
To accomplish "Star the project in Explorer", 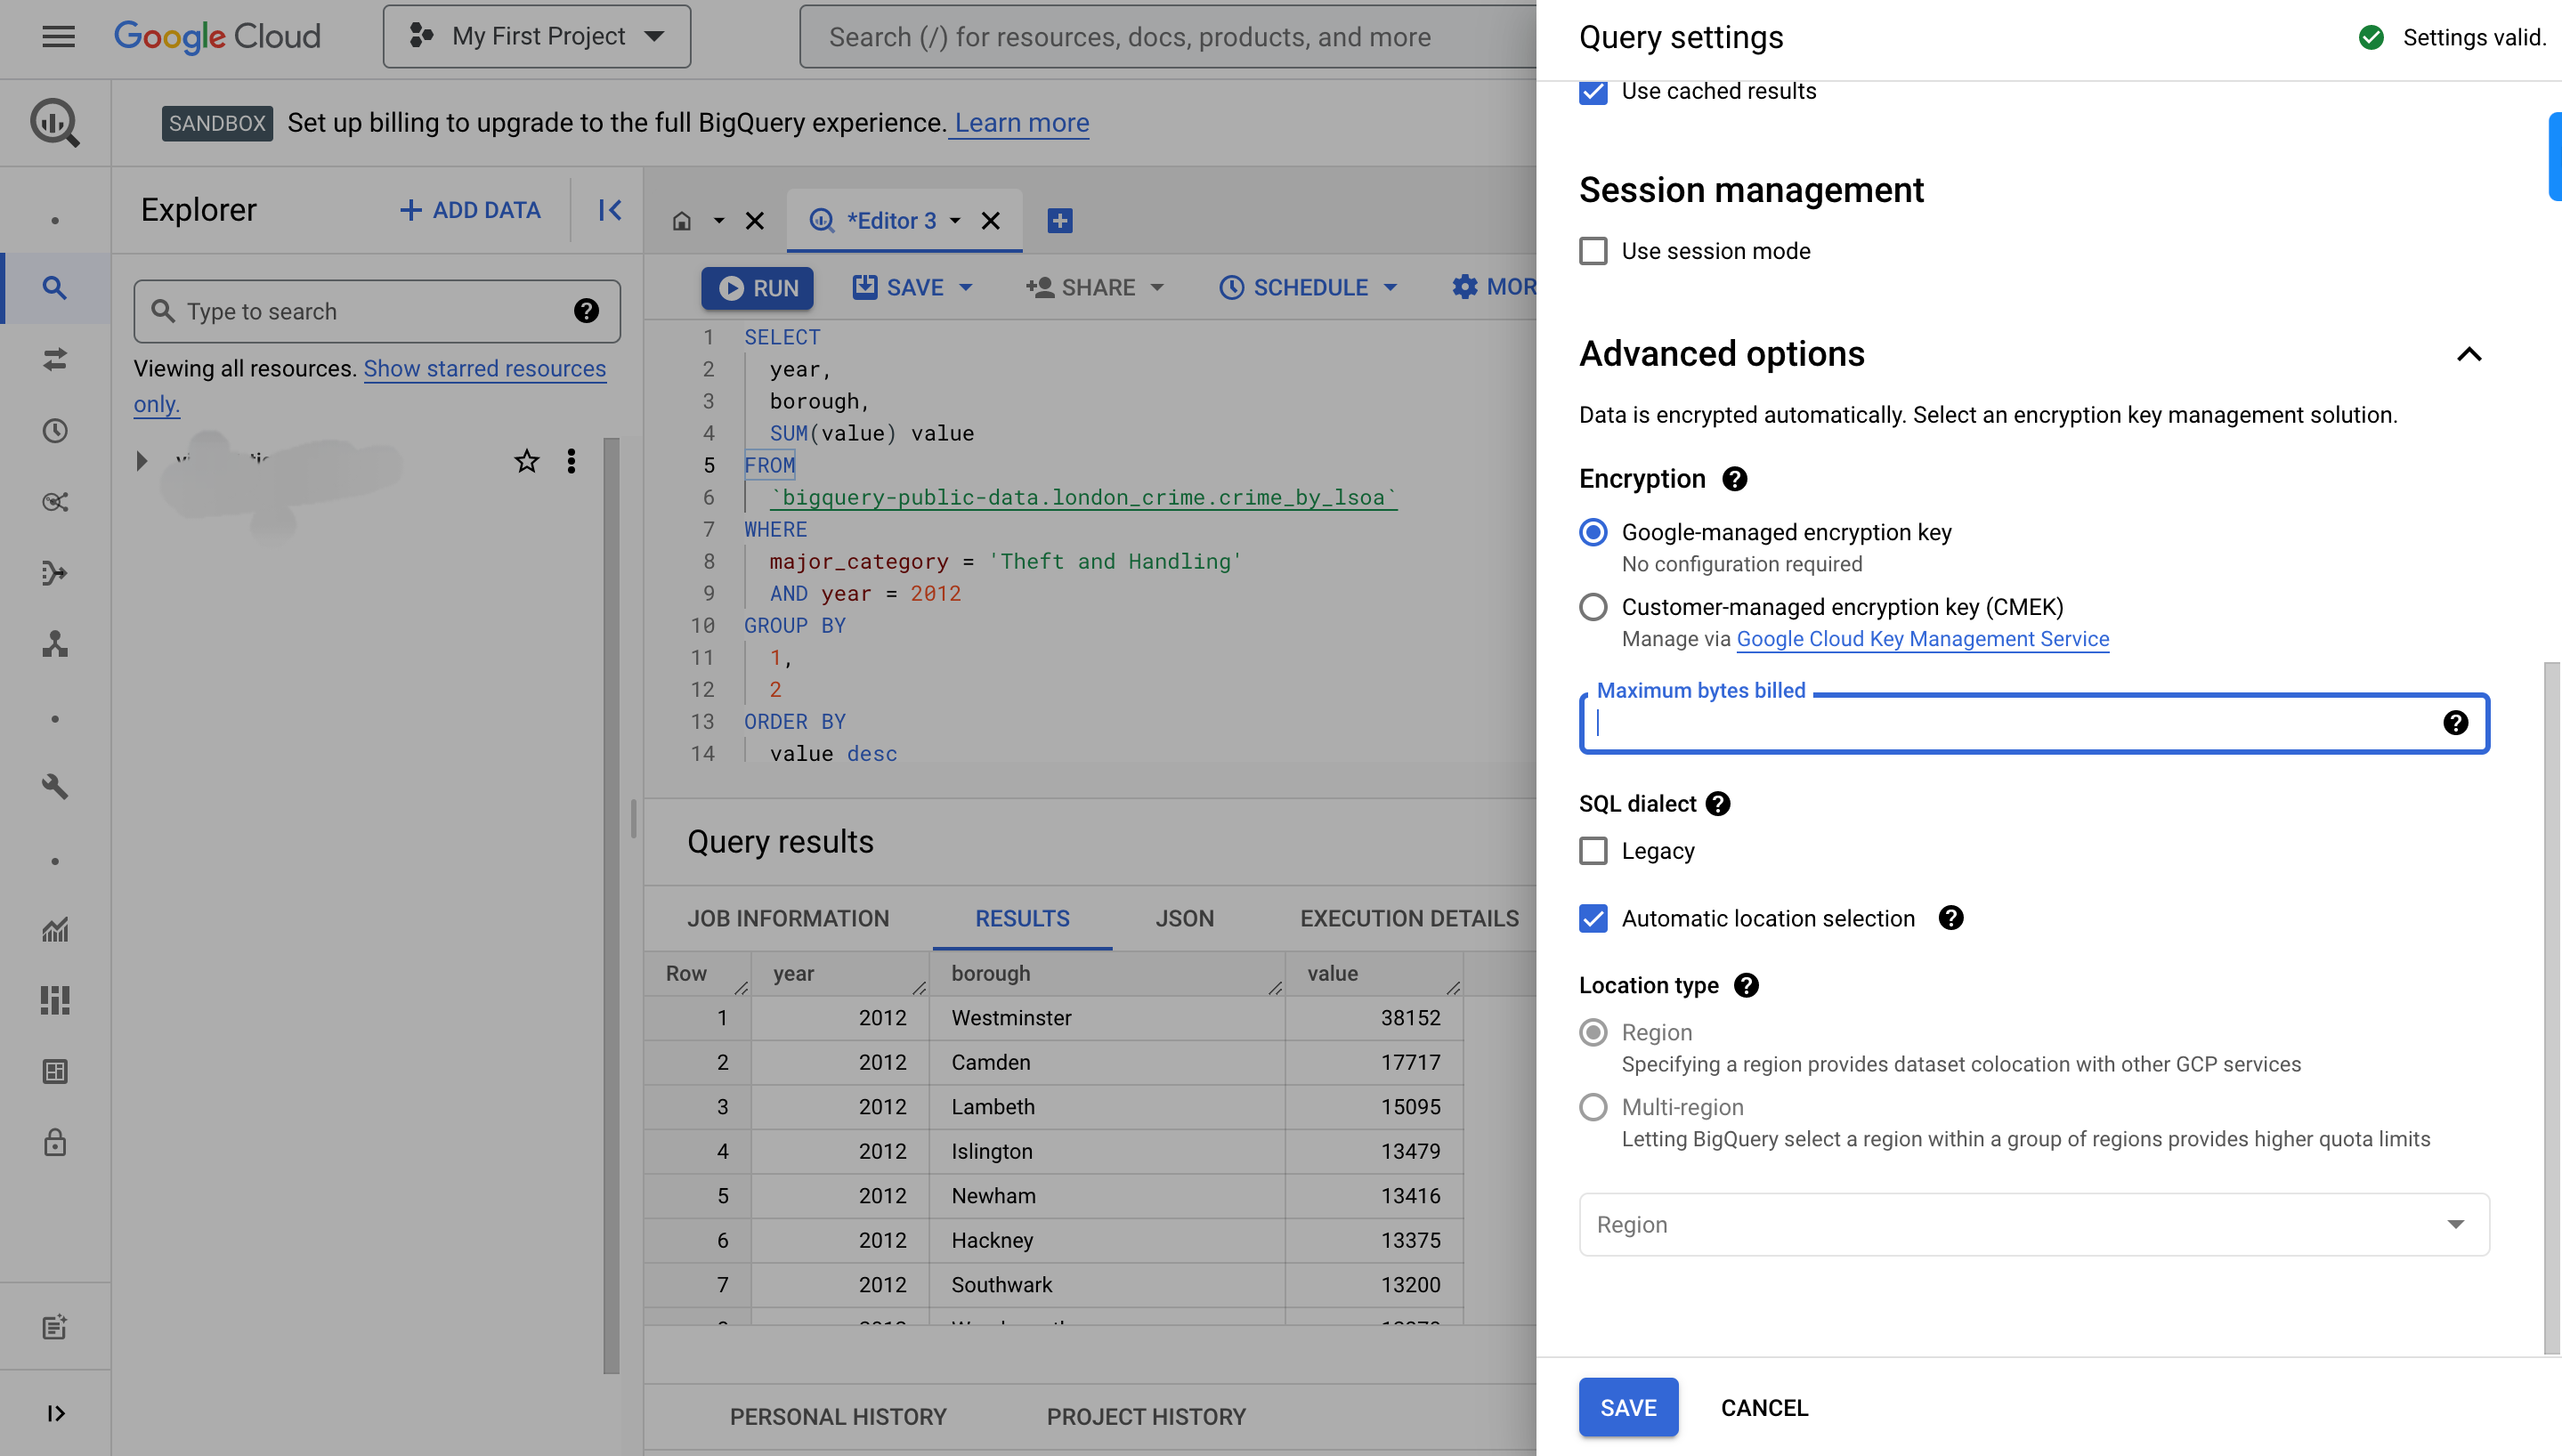I will click(x=526, y=461).
